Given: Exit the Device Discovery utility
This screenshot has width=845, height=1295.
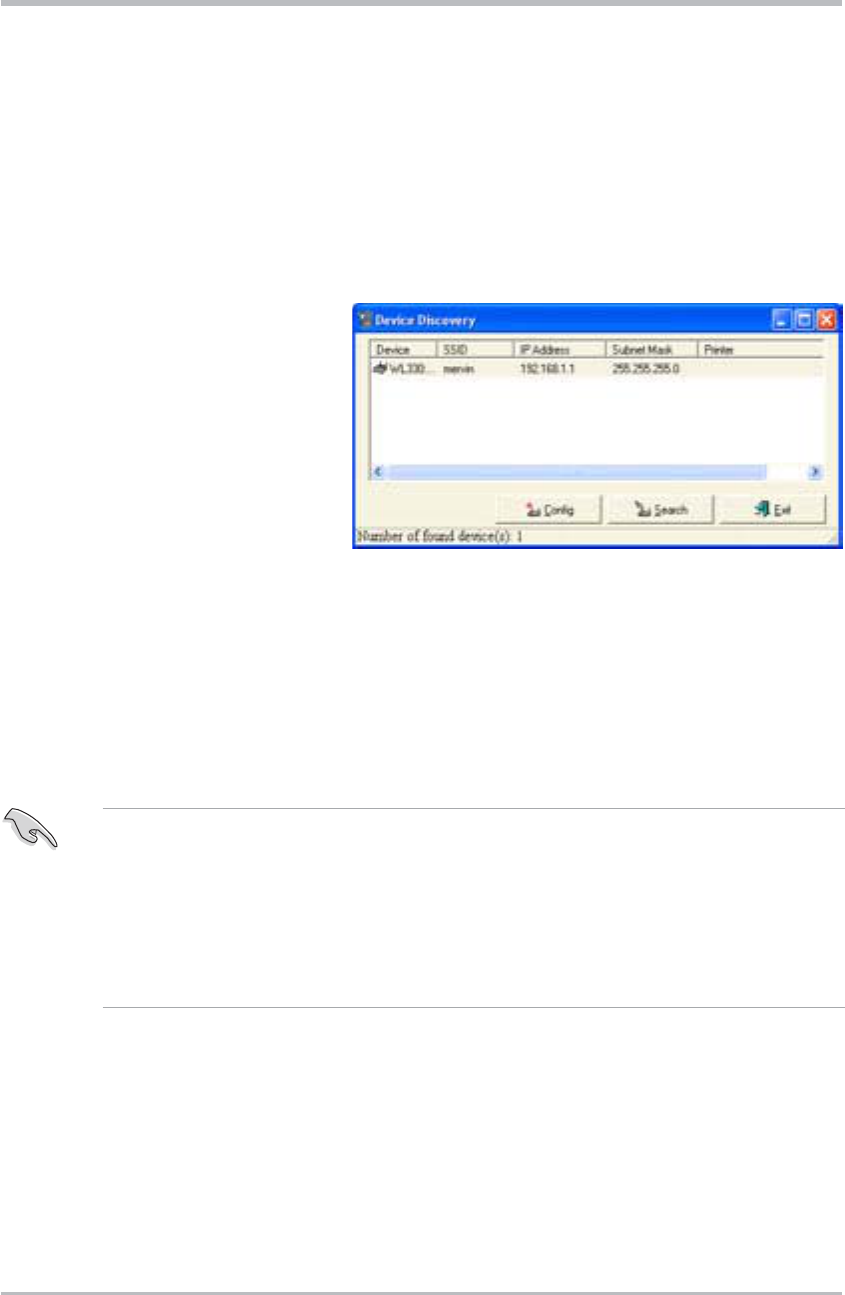Looking at the screenshot, I should click(x=773, y=509).
